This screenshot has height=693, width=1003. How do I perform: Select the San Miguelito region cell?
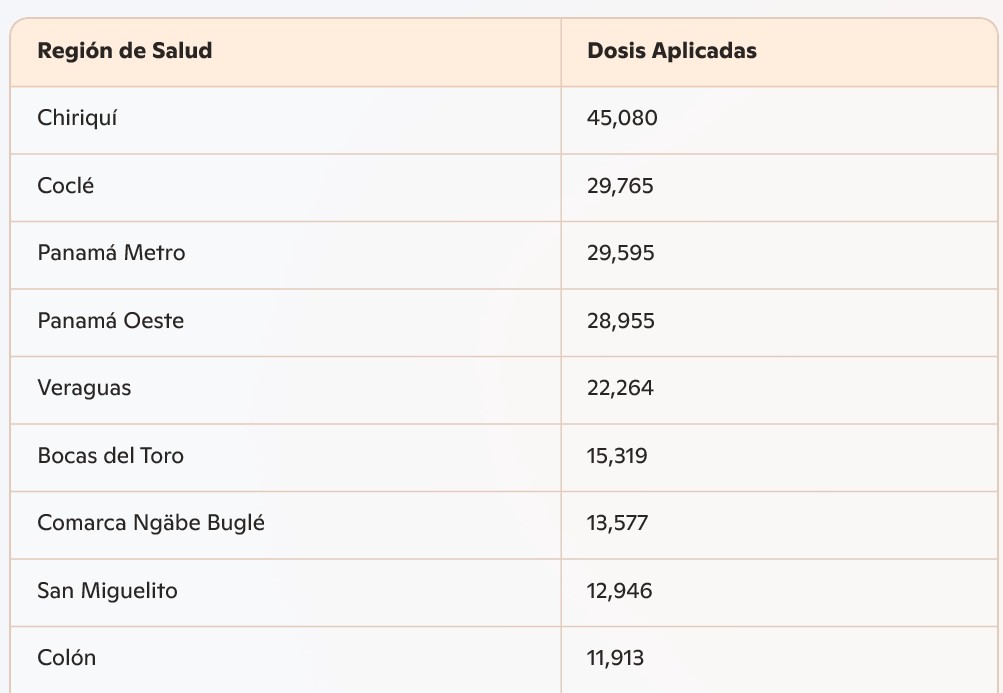pyautogui.click(x=107, y=591)
